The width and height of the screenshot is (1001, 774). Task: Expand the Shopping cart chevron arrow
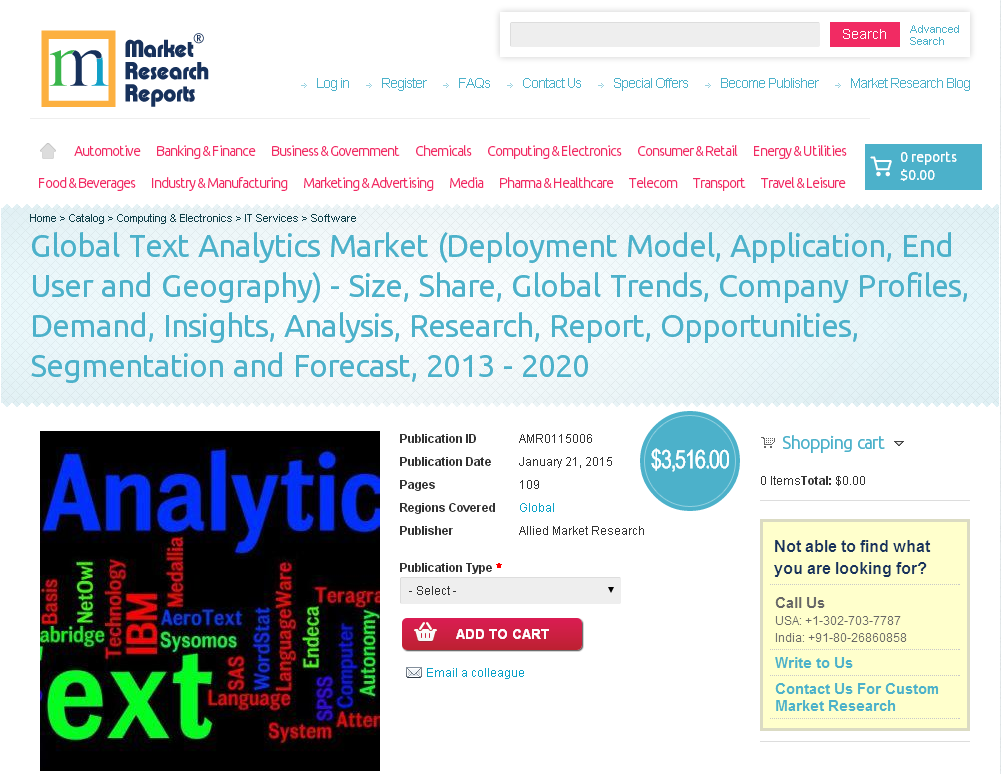point(899,443)
